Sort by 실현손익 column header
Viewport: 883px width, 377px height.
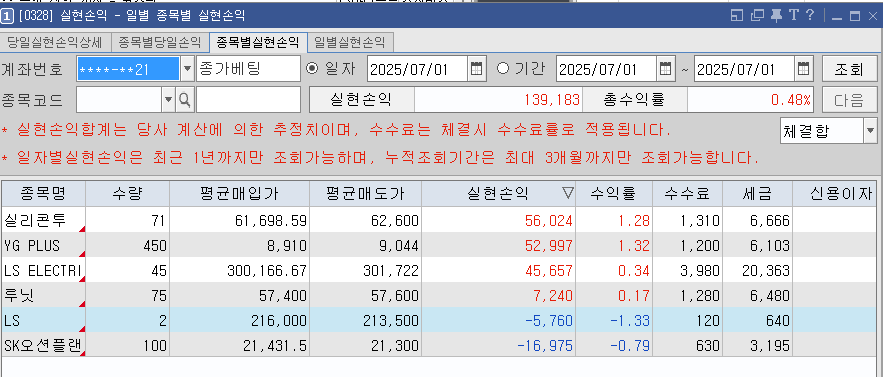coord(498,194)
